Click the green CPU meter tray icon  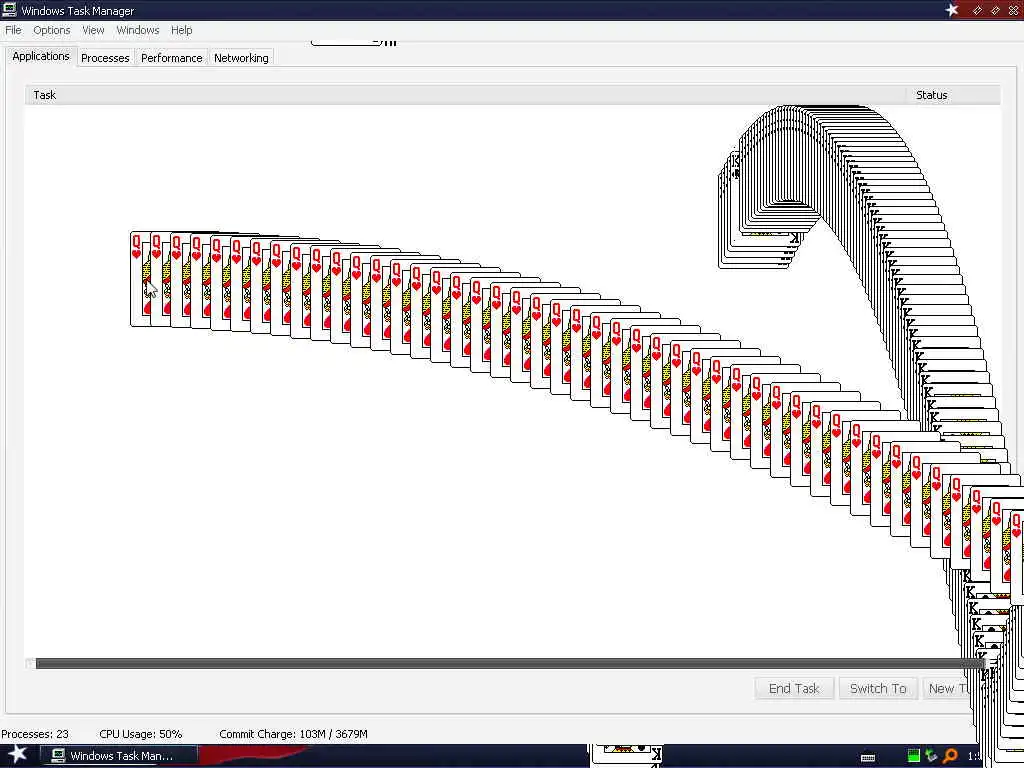(x=914, y=756)
